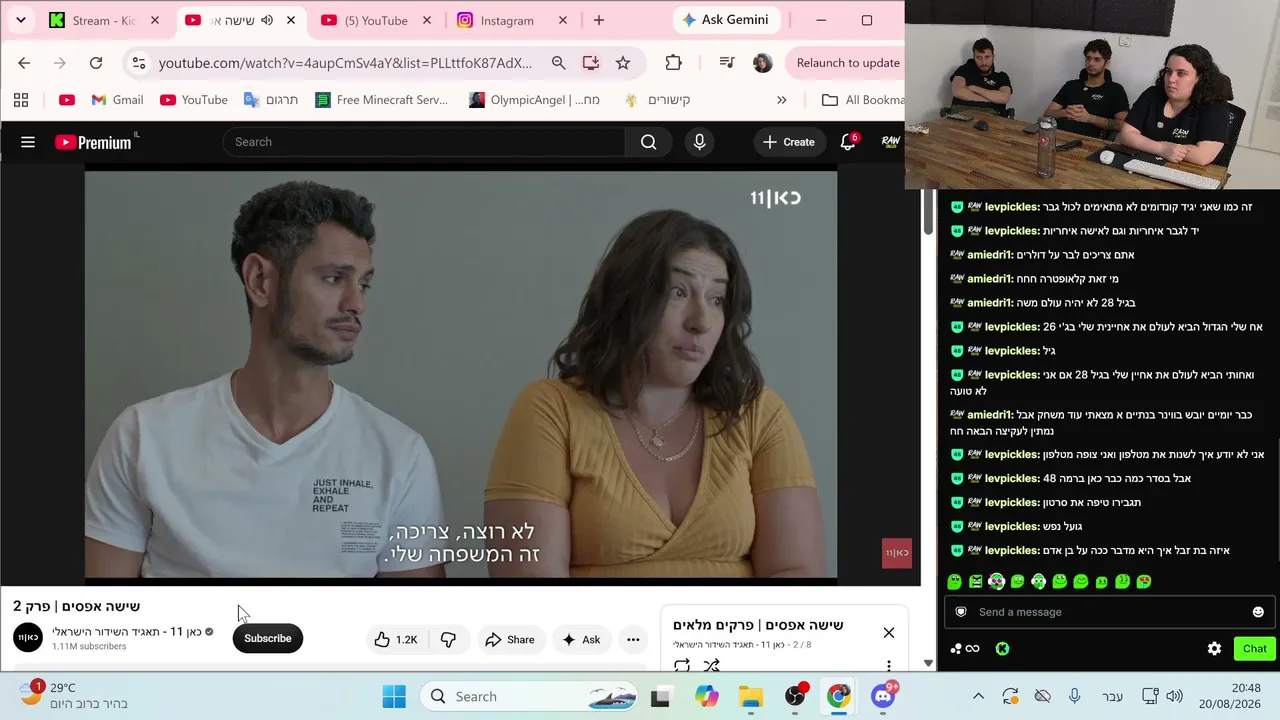Click Relaunch to update
Viewport: 1280px width, 720px height.
pyautogui.click(x=845, y=63)
